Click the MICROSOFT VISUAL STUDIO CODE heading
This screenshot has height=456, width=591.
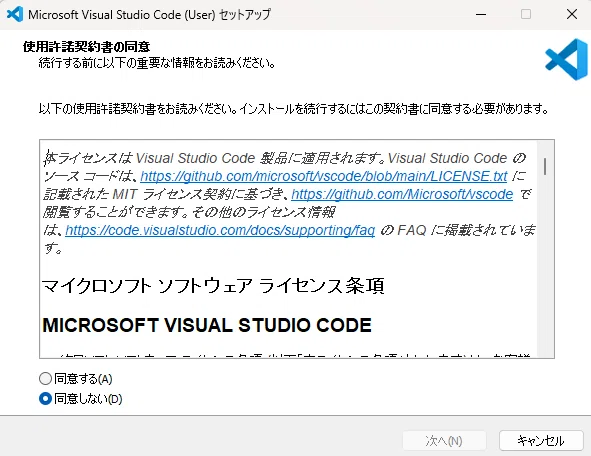coord(207,325)
